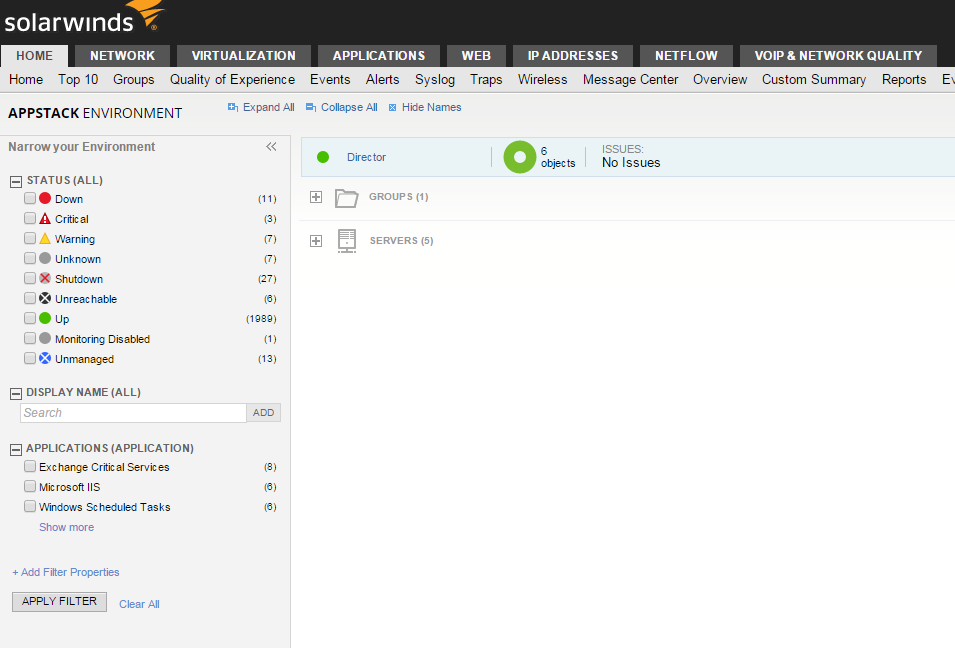Image resolution: width=955 pixels, height=648 pixels.
Task: Open the APPLICATIONS tab
Action: (x=379, y=55)
